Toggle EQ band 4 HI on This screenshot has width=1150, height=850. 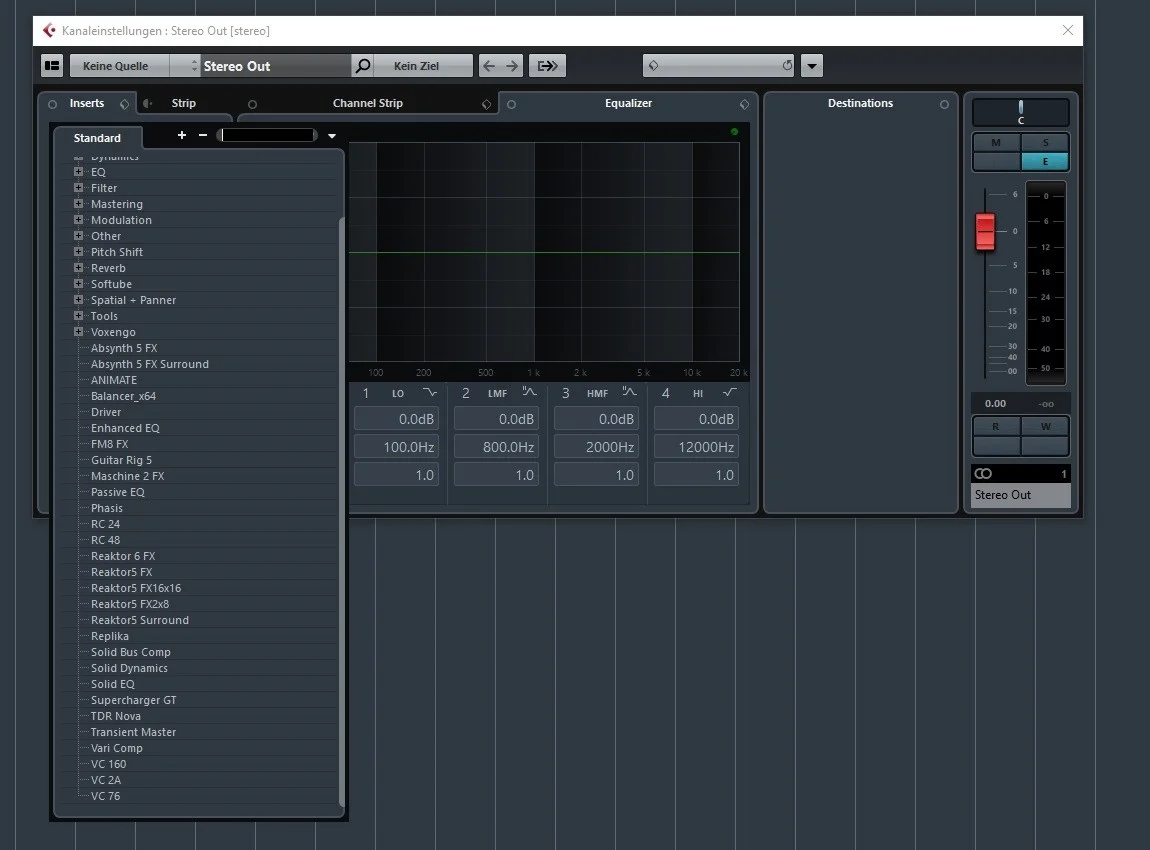click(x=665, y=393)
